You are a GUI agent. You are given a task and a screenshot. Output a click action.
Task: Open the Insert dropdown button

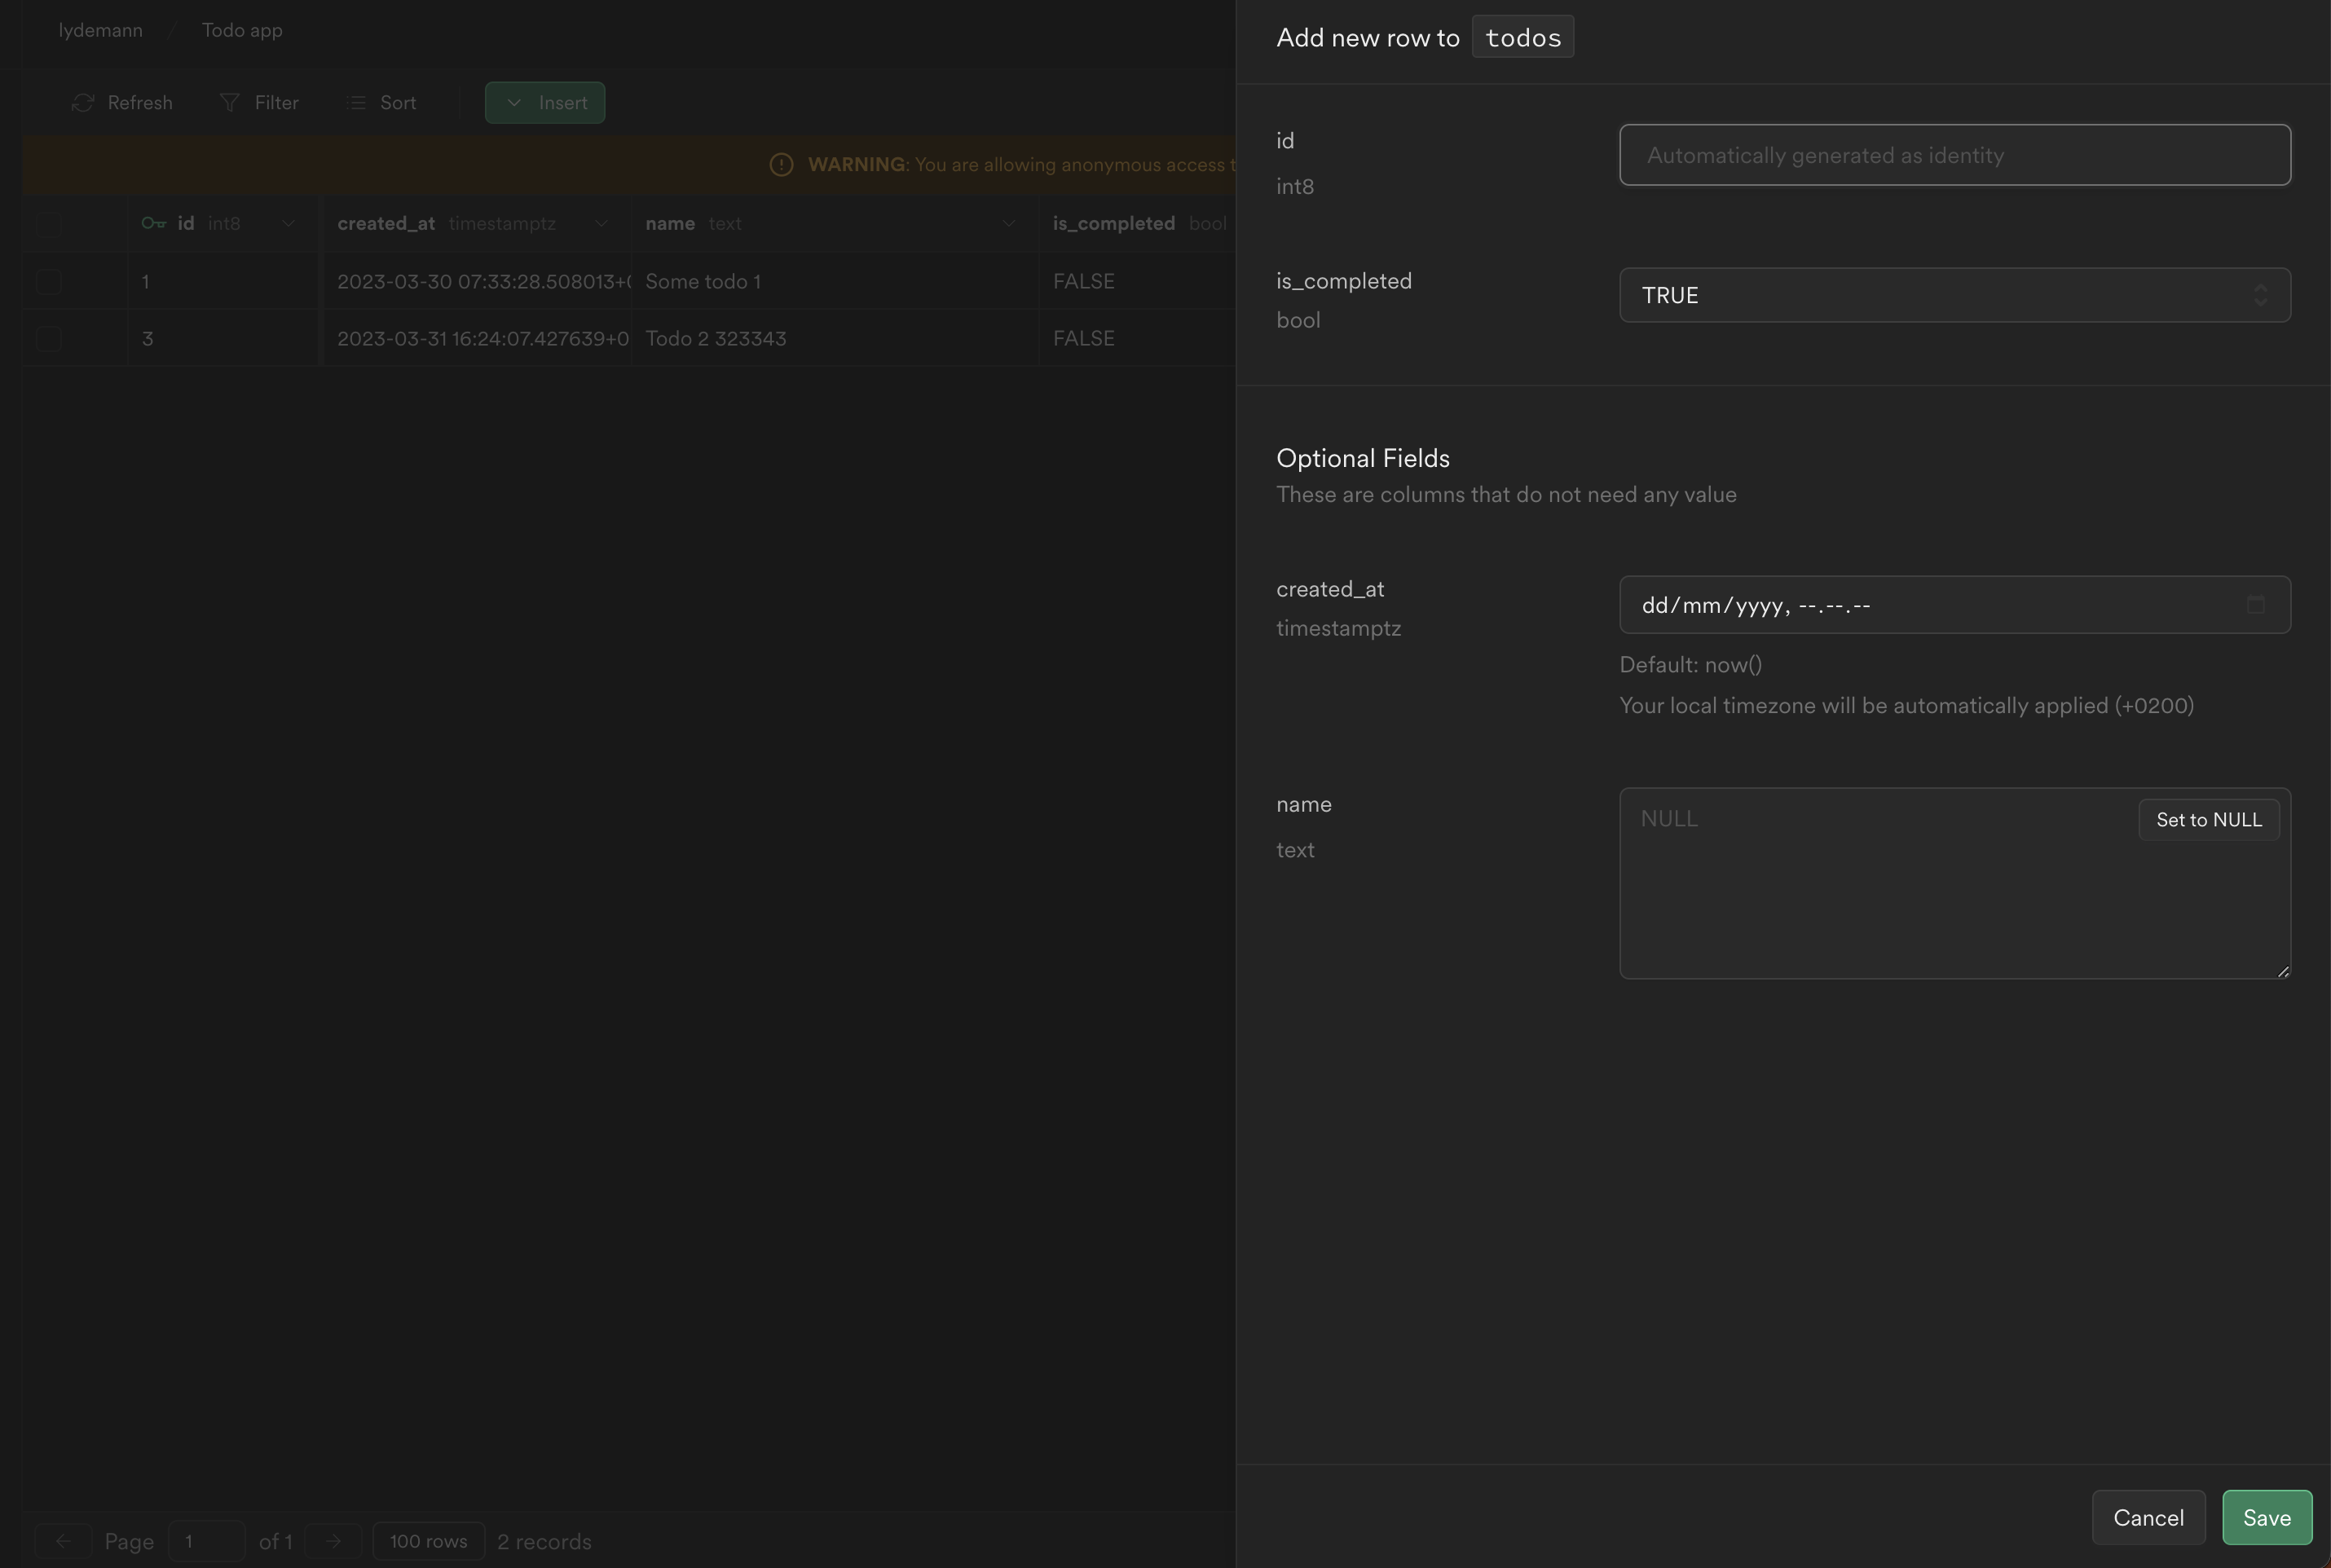click(x=544, y=103)
